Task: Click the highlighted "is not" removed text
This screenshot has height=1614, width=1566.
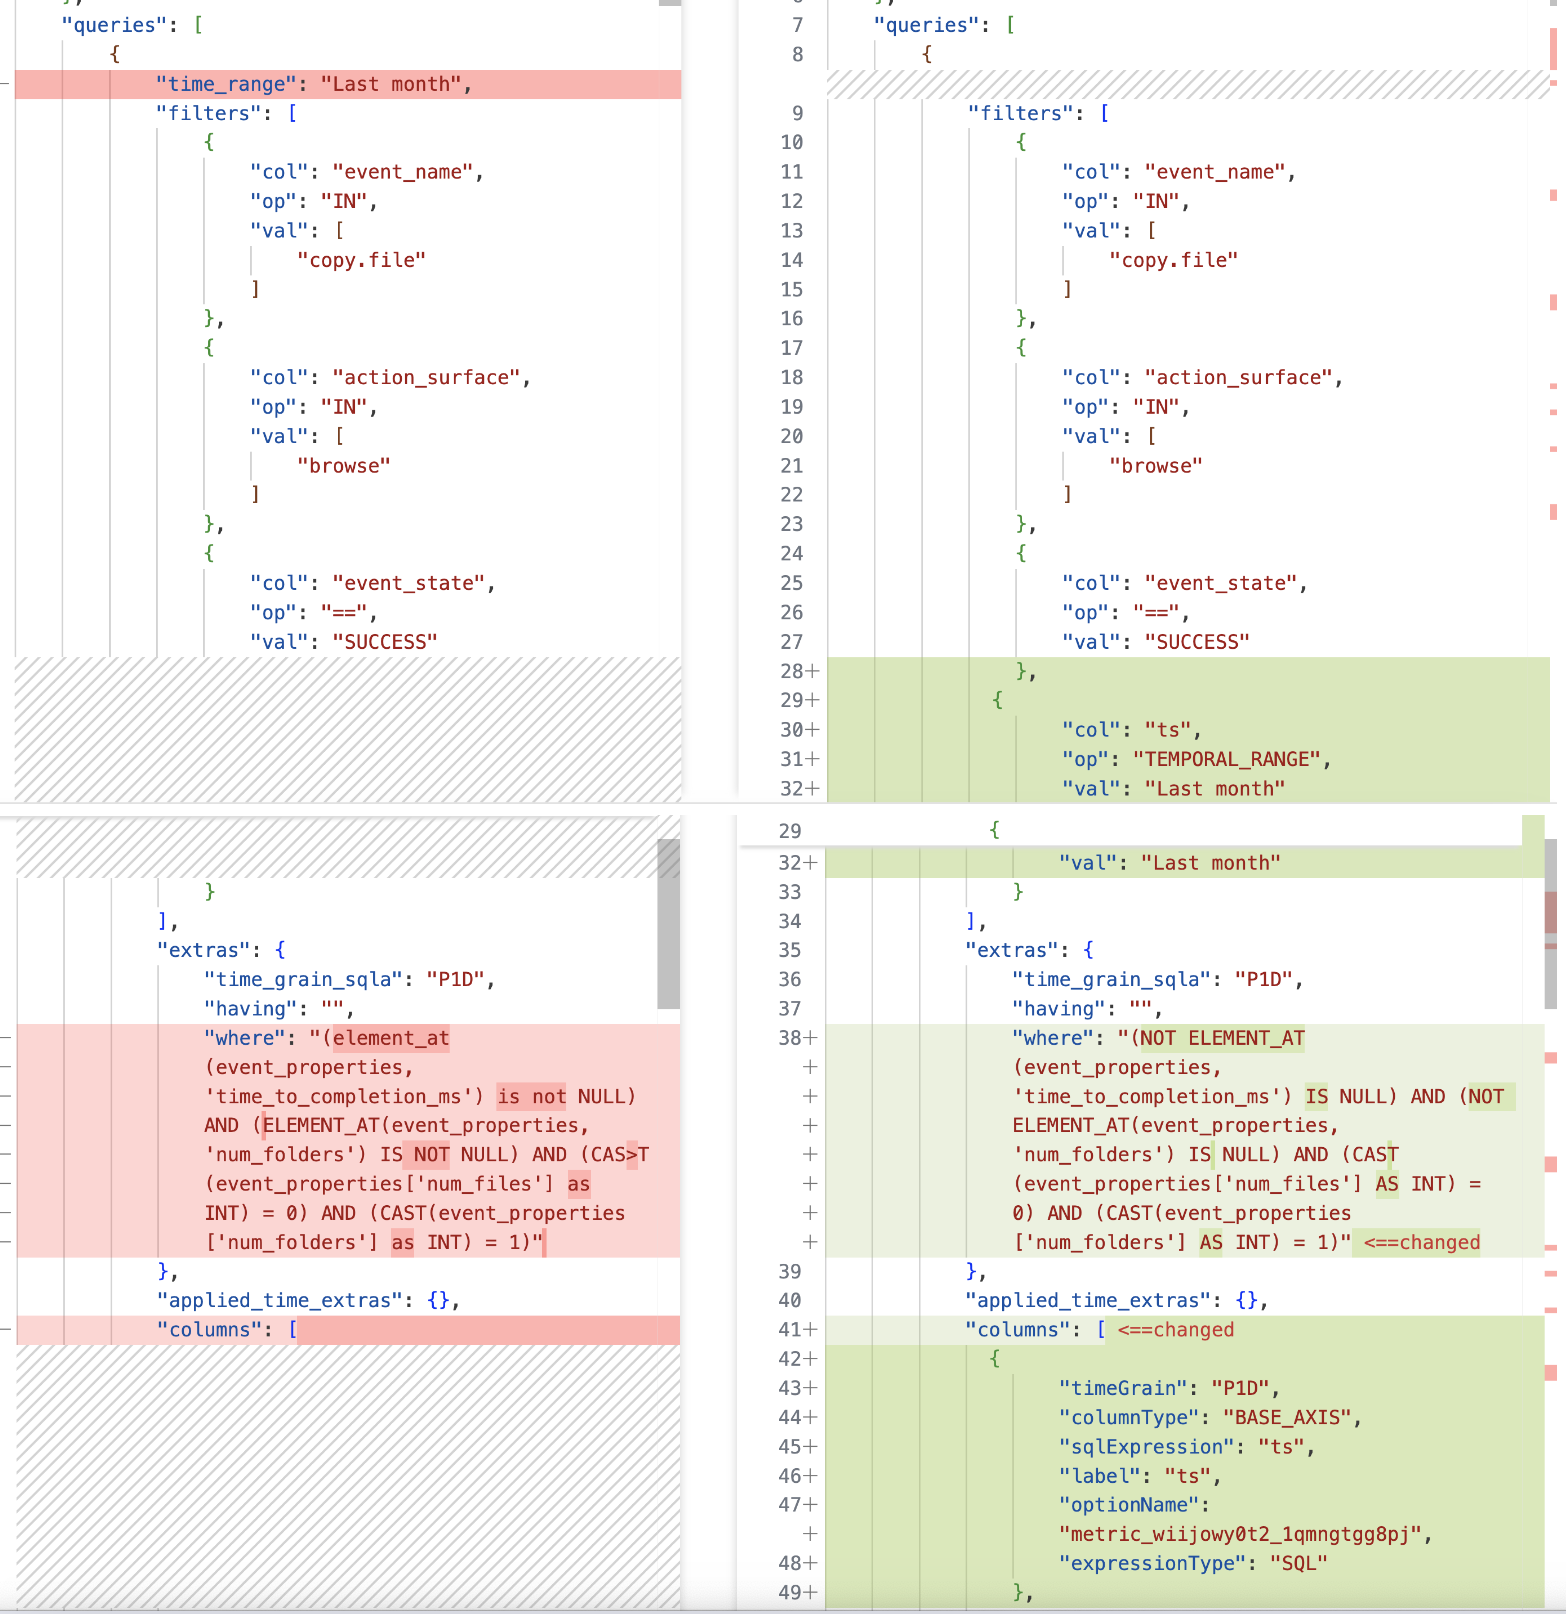Action: click(531, 1096)
